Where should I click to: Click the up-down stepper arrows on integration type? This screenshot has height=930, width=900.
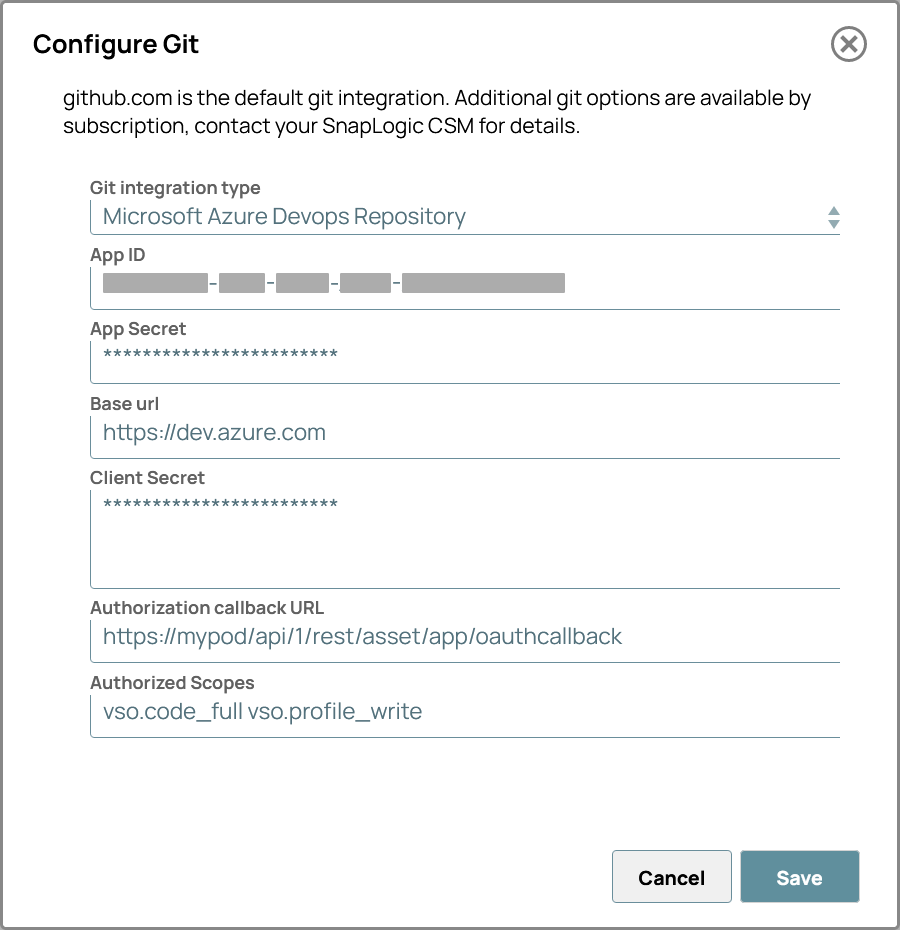833,216
